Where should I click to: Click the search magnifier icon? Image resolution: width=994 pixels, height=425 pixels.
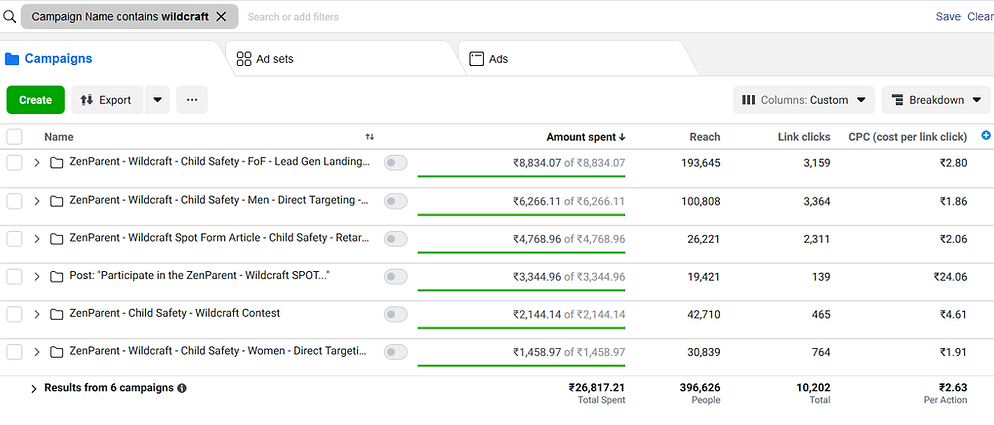click(x=9, y=17)
